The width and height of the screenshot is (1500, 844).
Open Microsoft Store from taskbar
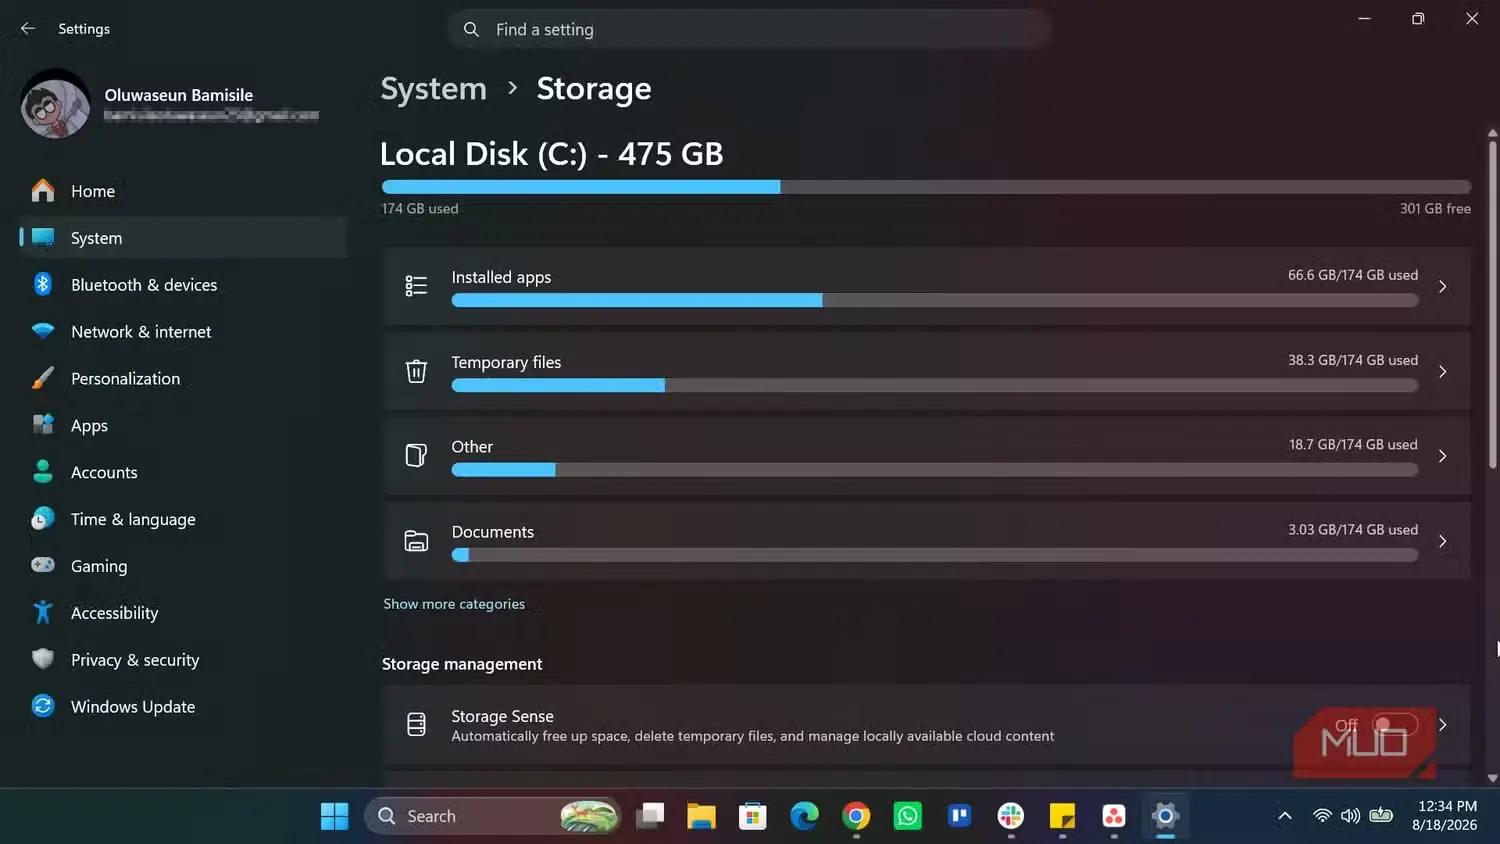(x=752, y=816)
